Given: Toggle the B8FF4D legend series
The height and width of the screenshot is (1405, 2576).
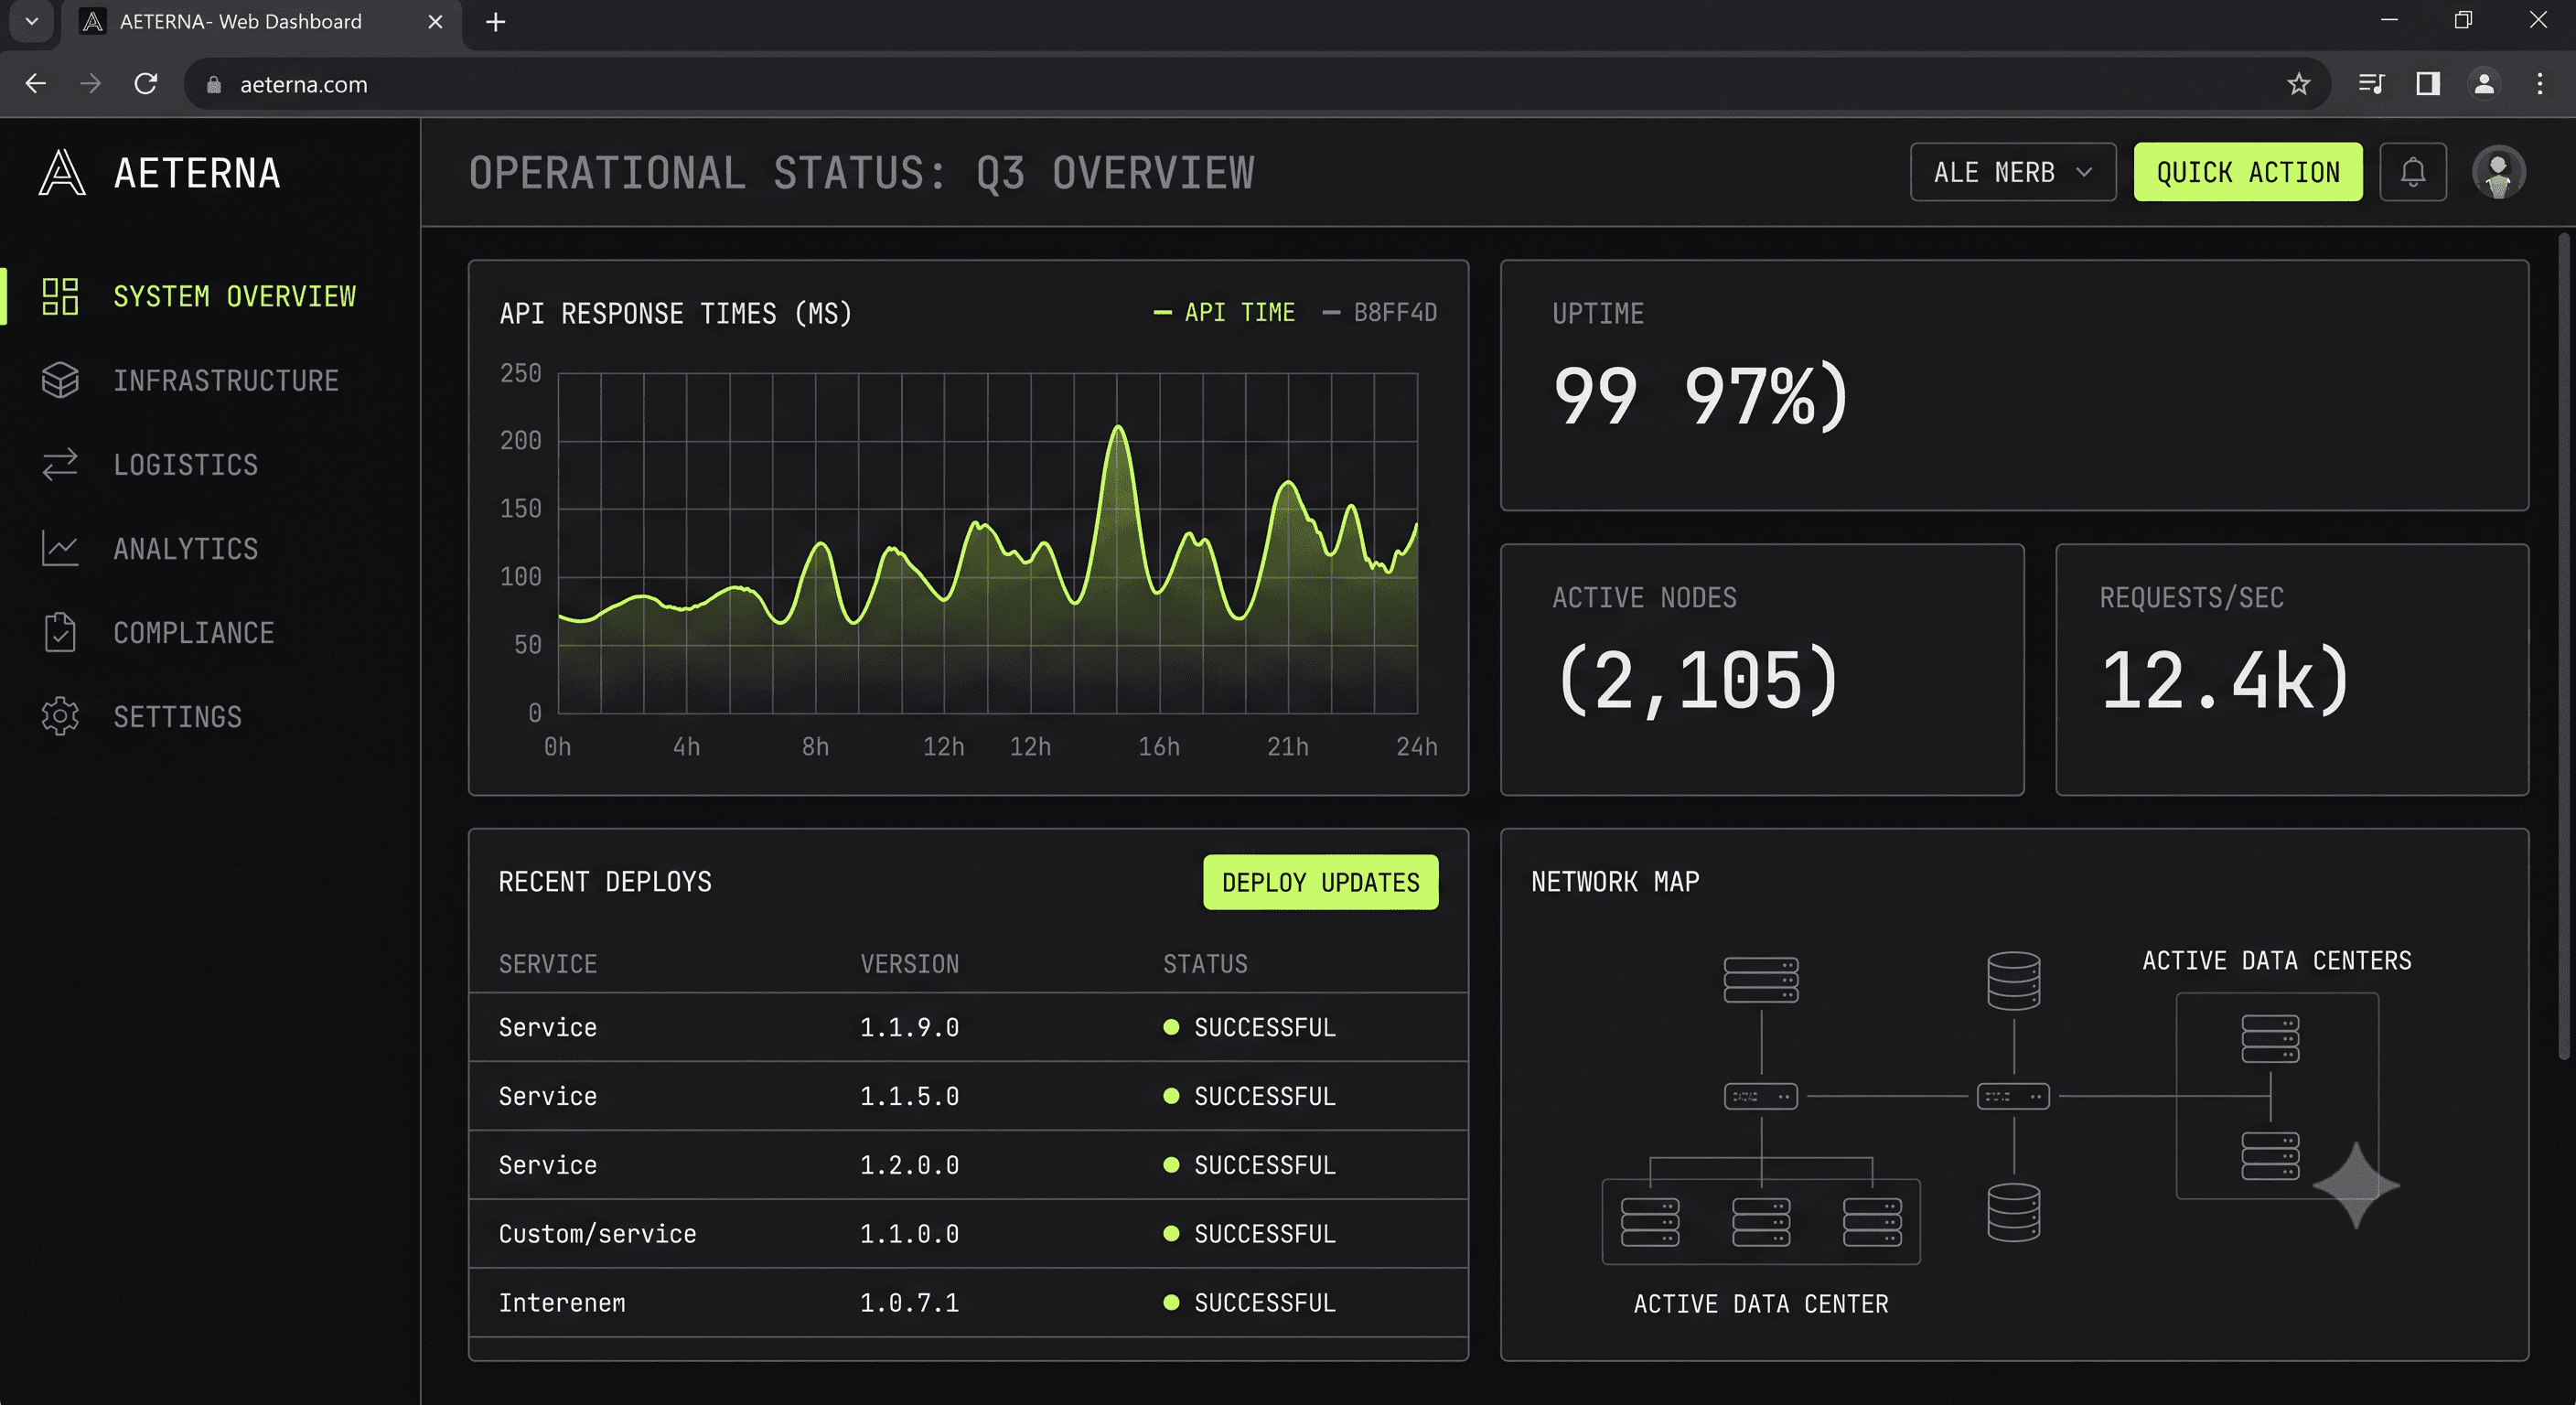Looking at the screenshot, I should click(x=1380, y=313).
